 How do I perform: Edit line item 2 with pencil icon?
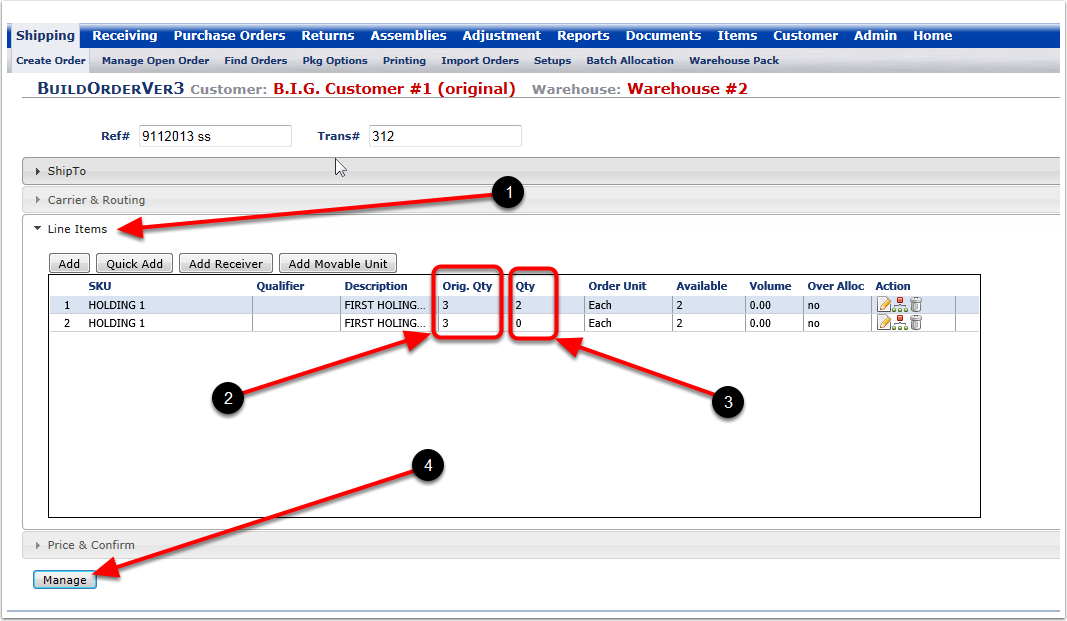[884, 322]
